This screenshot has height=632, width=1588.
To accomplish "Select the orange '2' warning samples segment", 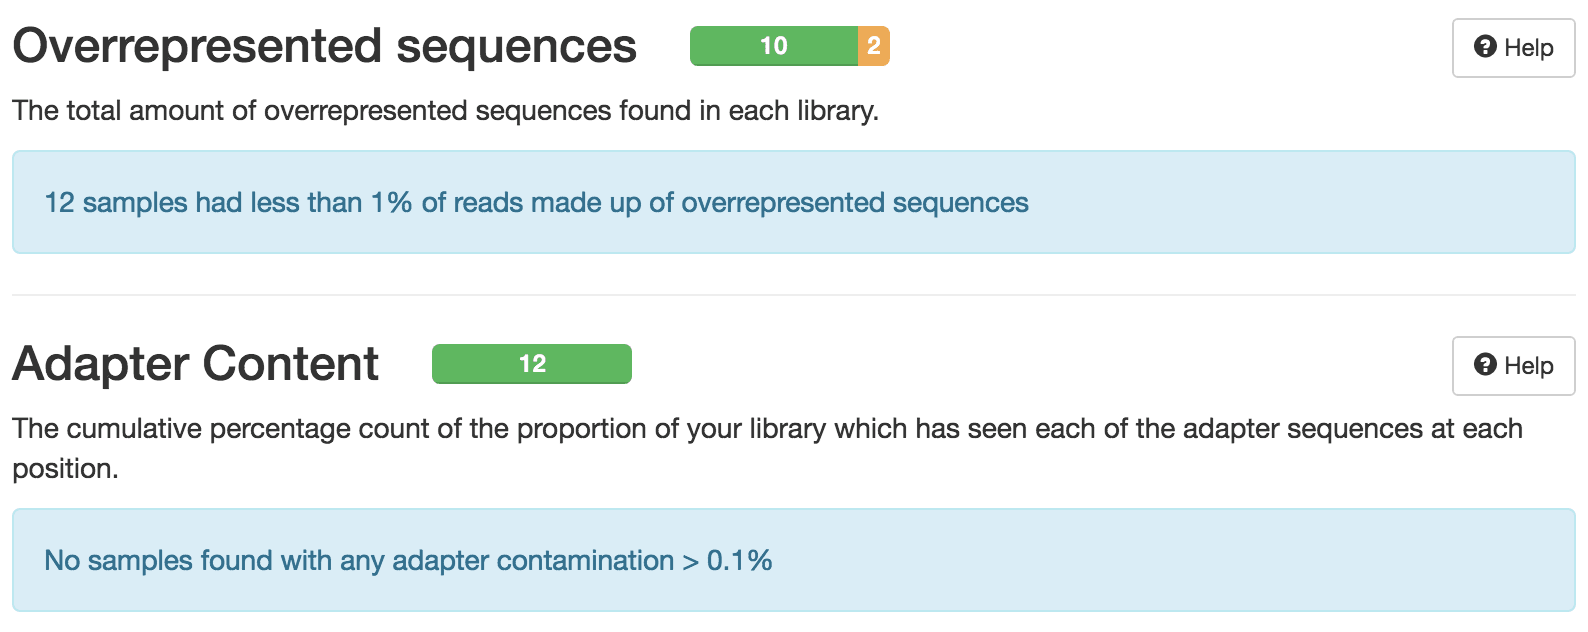I will (873, 46).
